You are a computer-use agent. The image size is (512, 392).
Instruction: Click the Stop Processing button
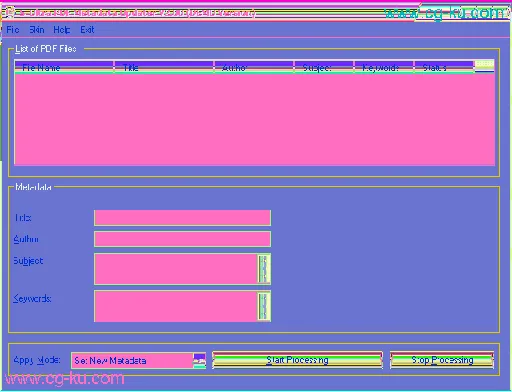click(442, 360)
